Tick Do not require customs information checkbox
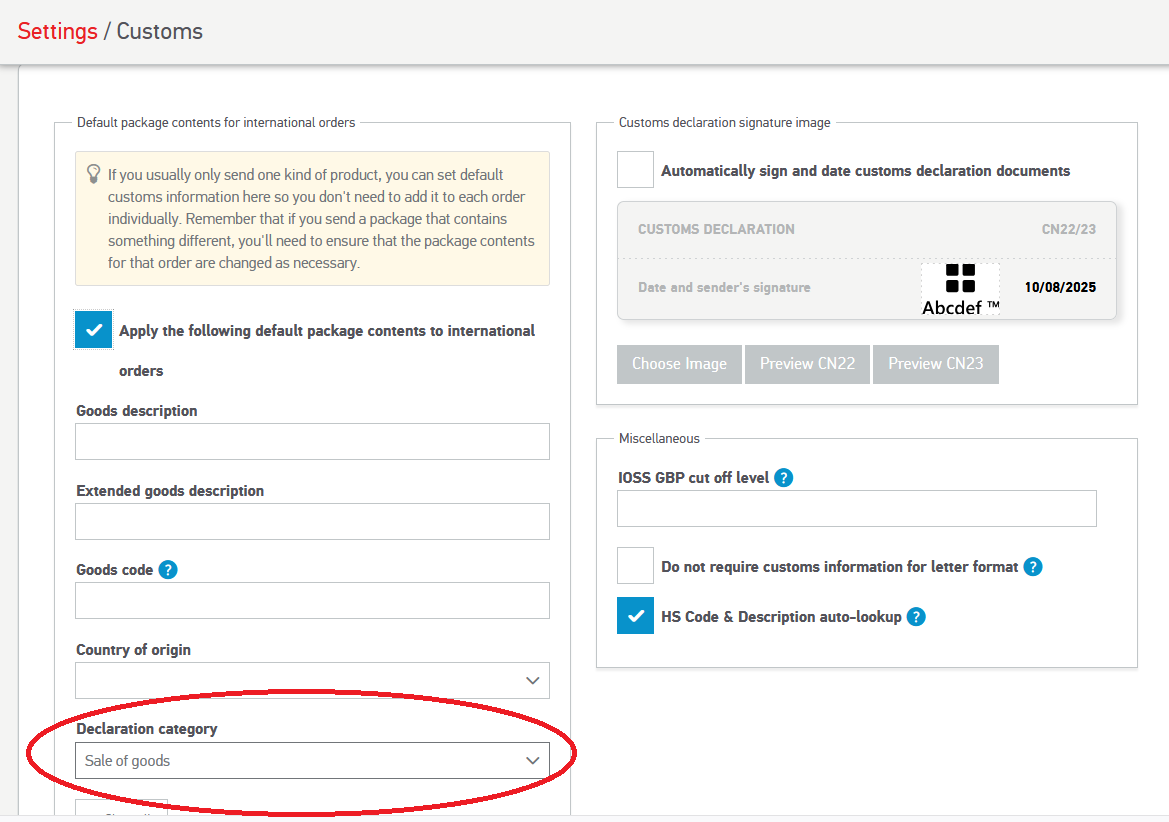This screenshot has height=822, width=1169. pyautogui.click(x=635, y=566)
